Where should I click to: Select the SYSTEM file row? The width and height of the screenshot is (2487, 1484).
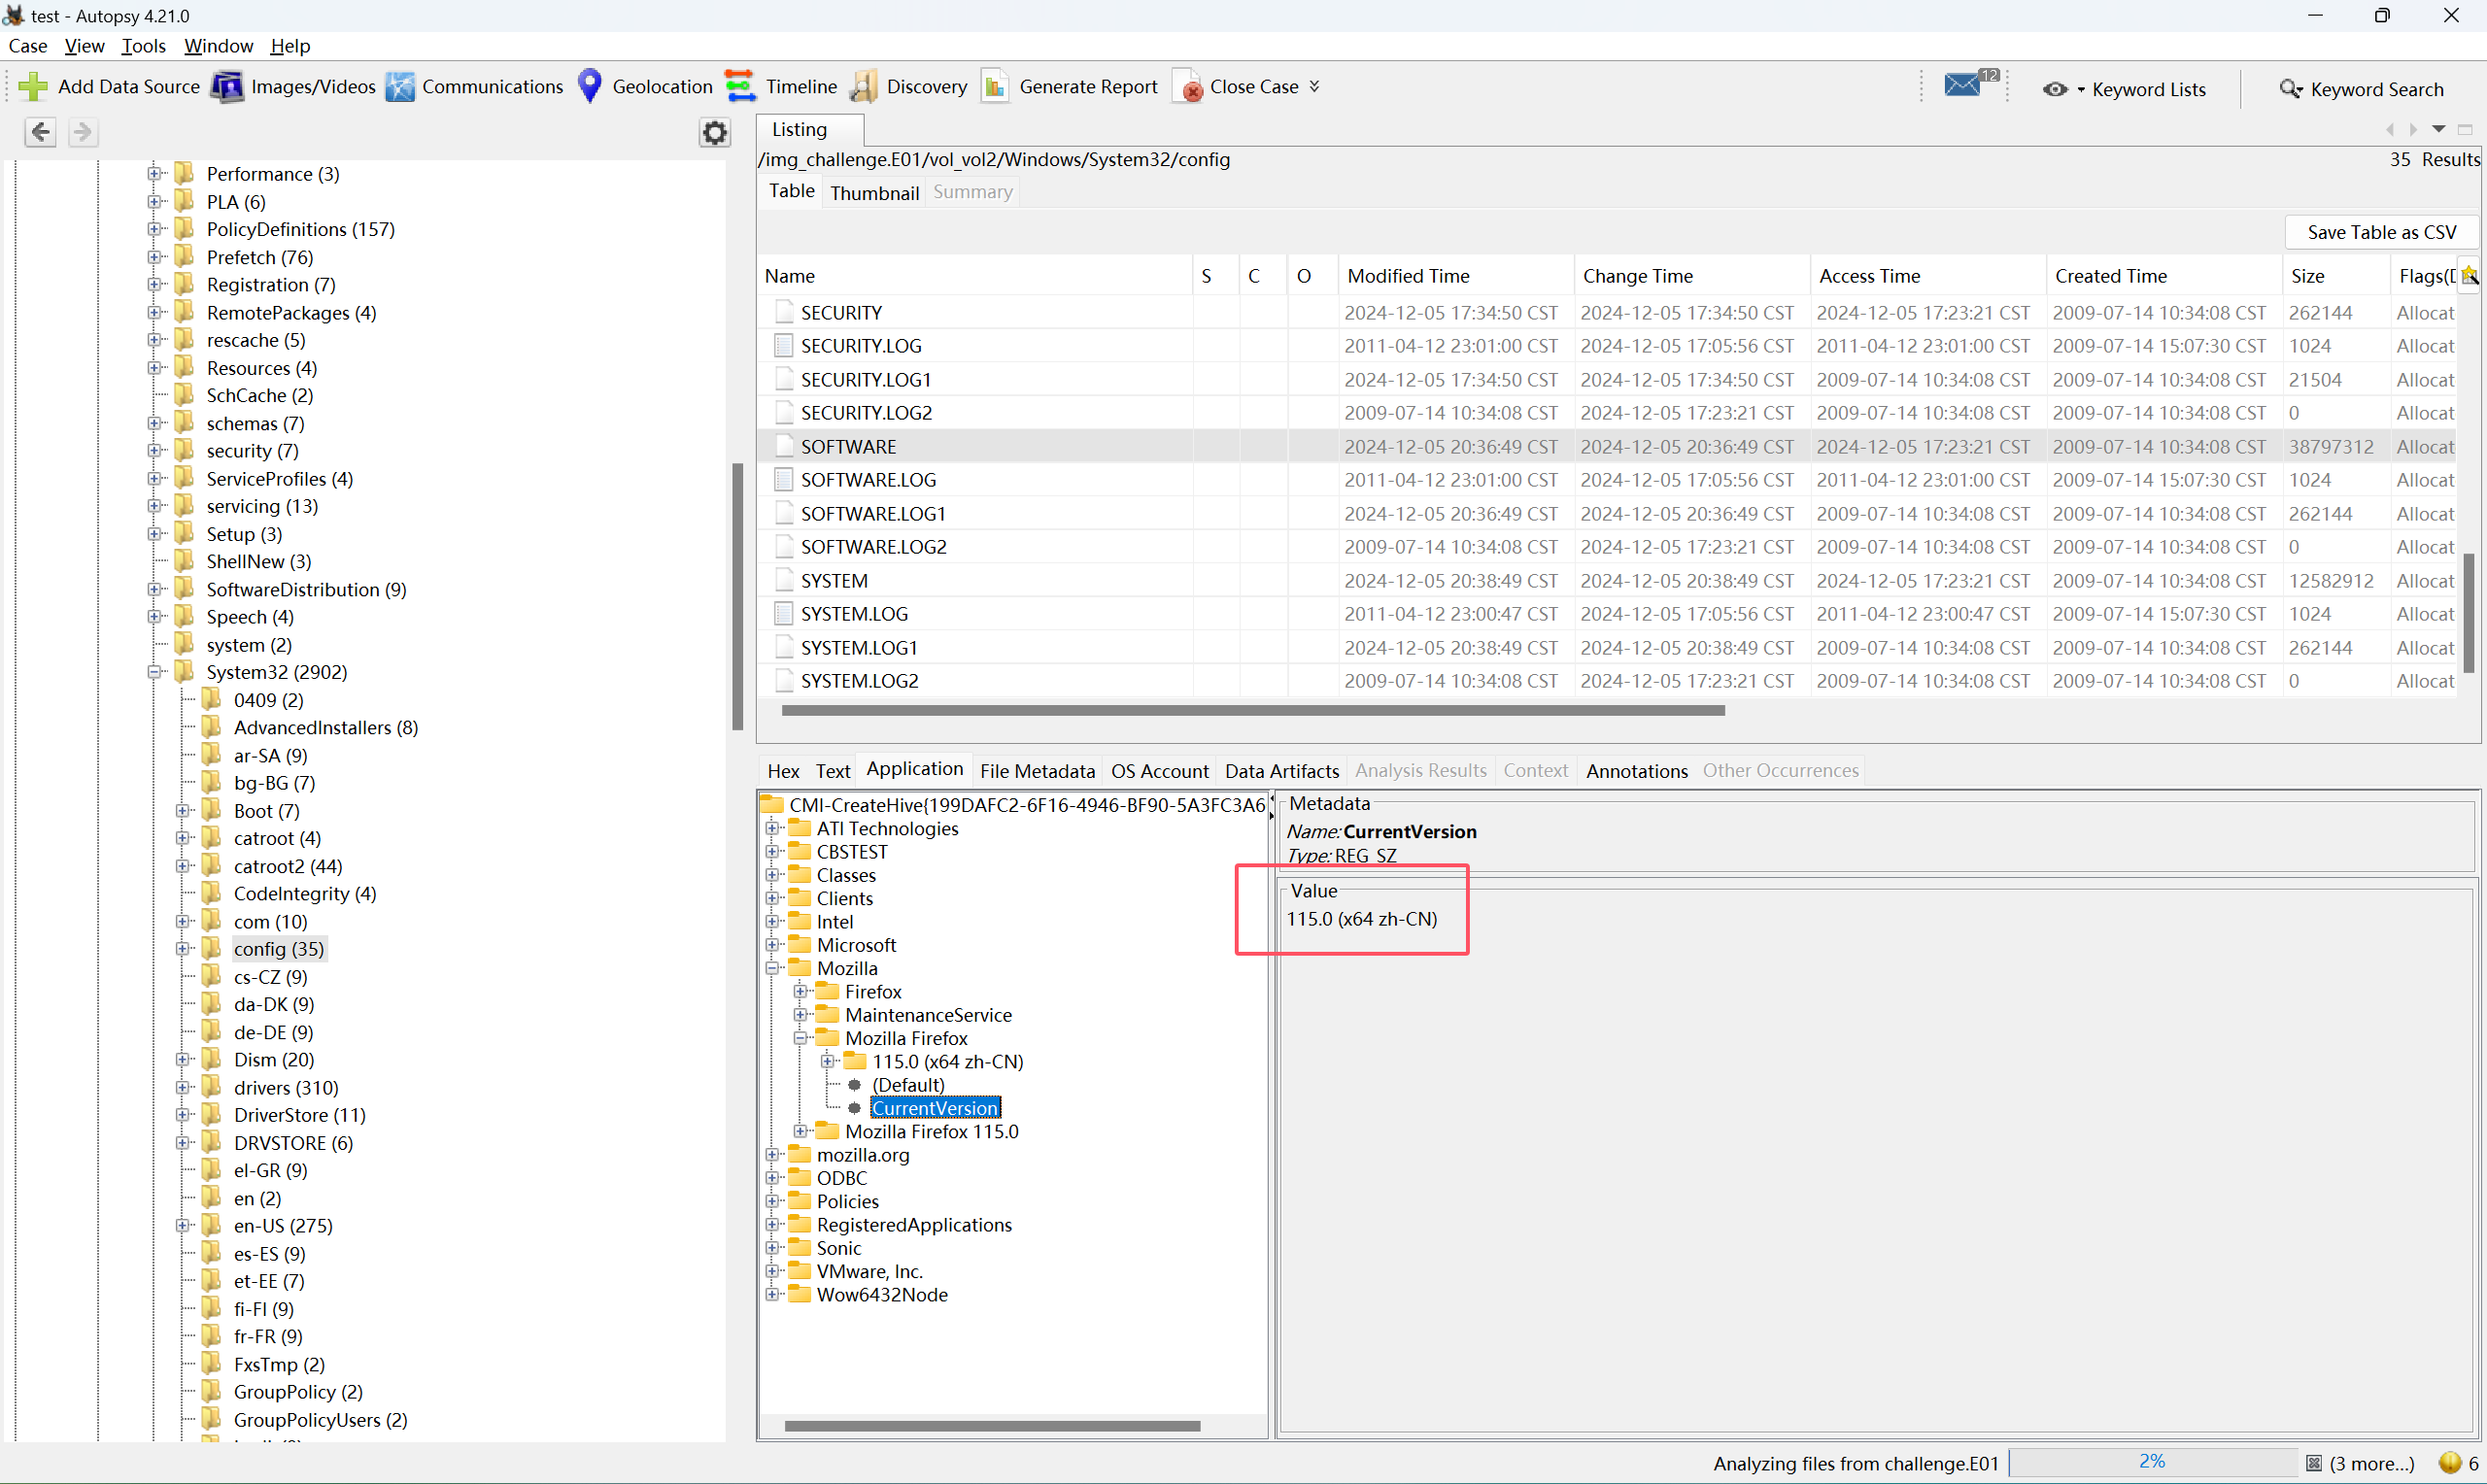(1608, 580)
